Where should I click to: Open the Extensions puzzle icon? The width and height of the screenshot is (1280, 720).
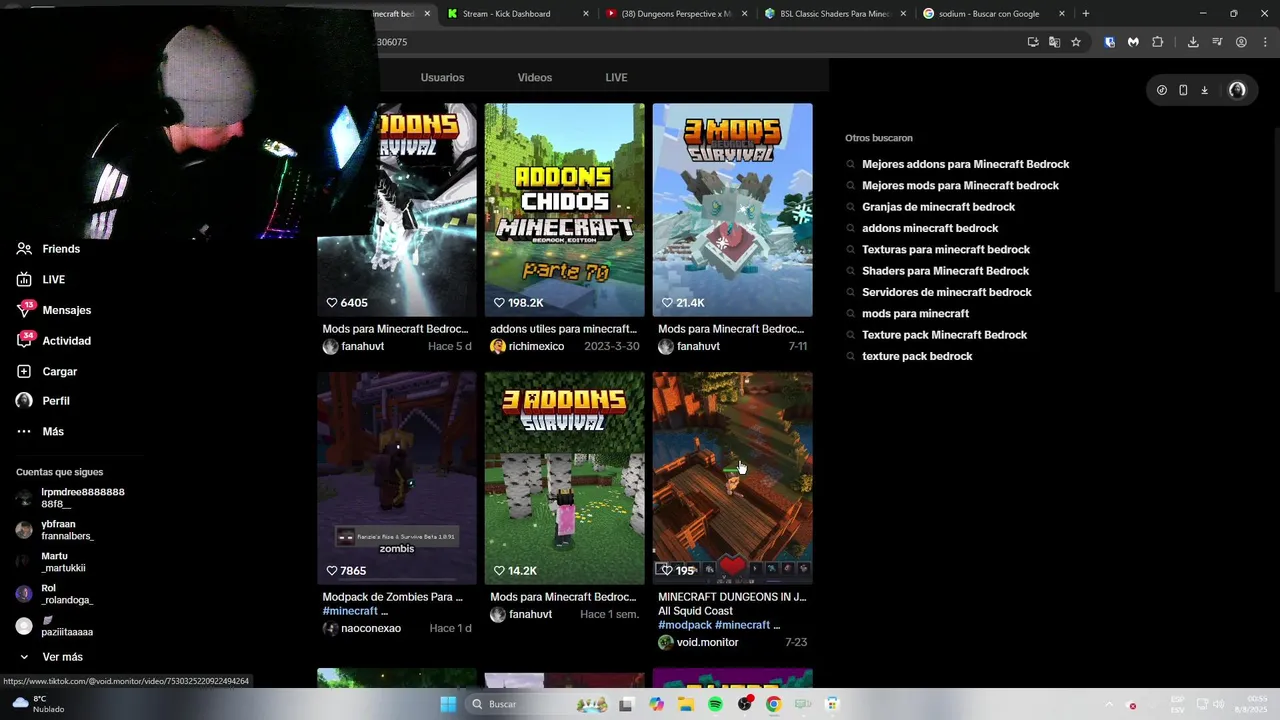tap(1158, 42)
